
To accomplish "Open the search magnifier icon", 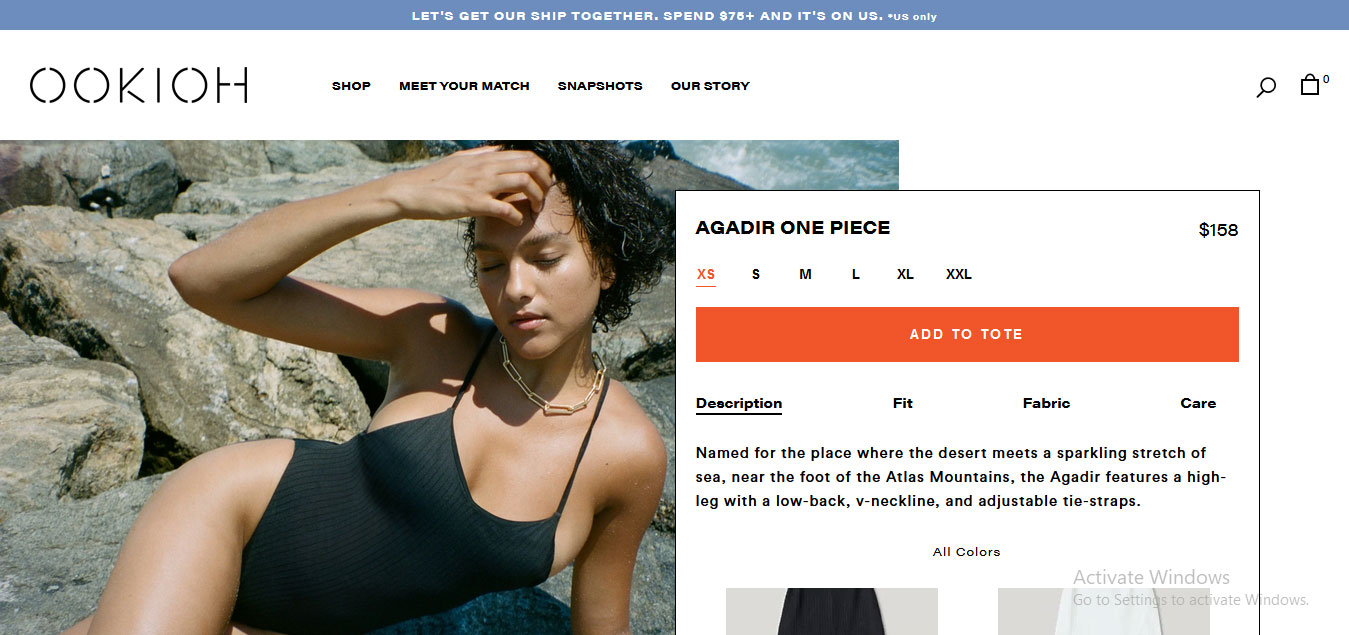I will click(1266, 87).
